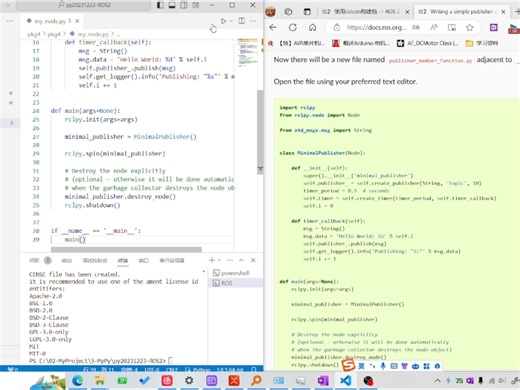Click the VS Code command center search box
This screenshot has width=520, height=390.
tap(83, 5)
